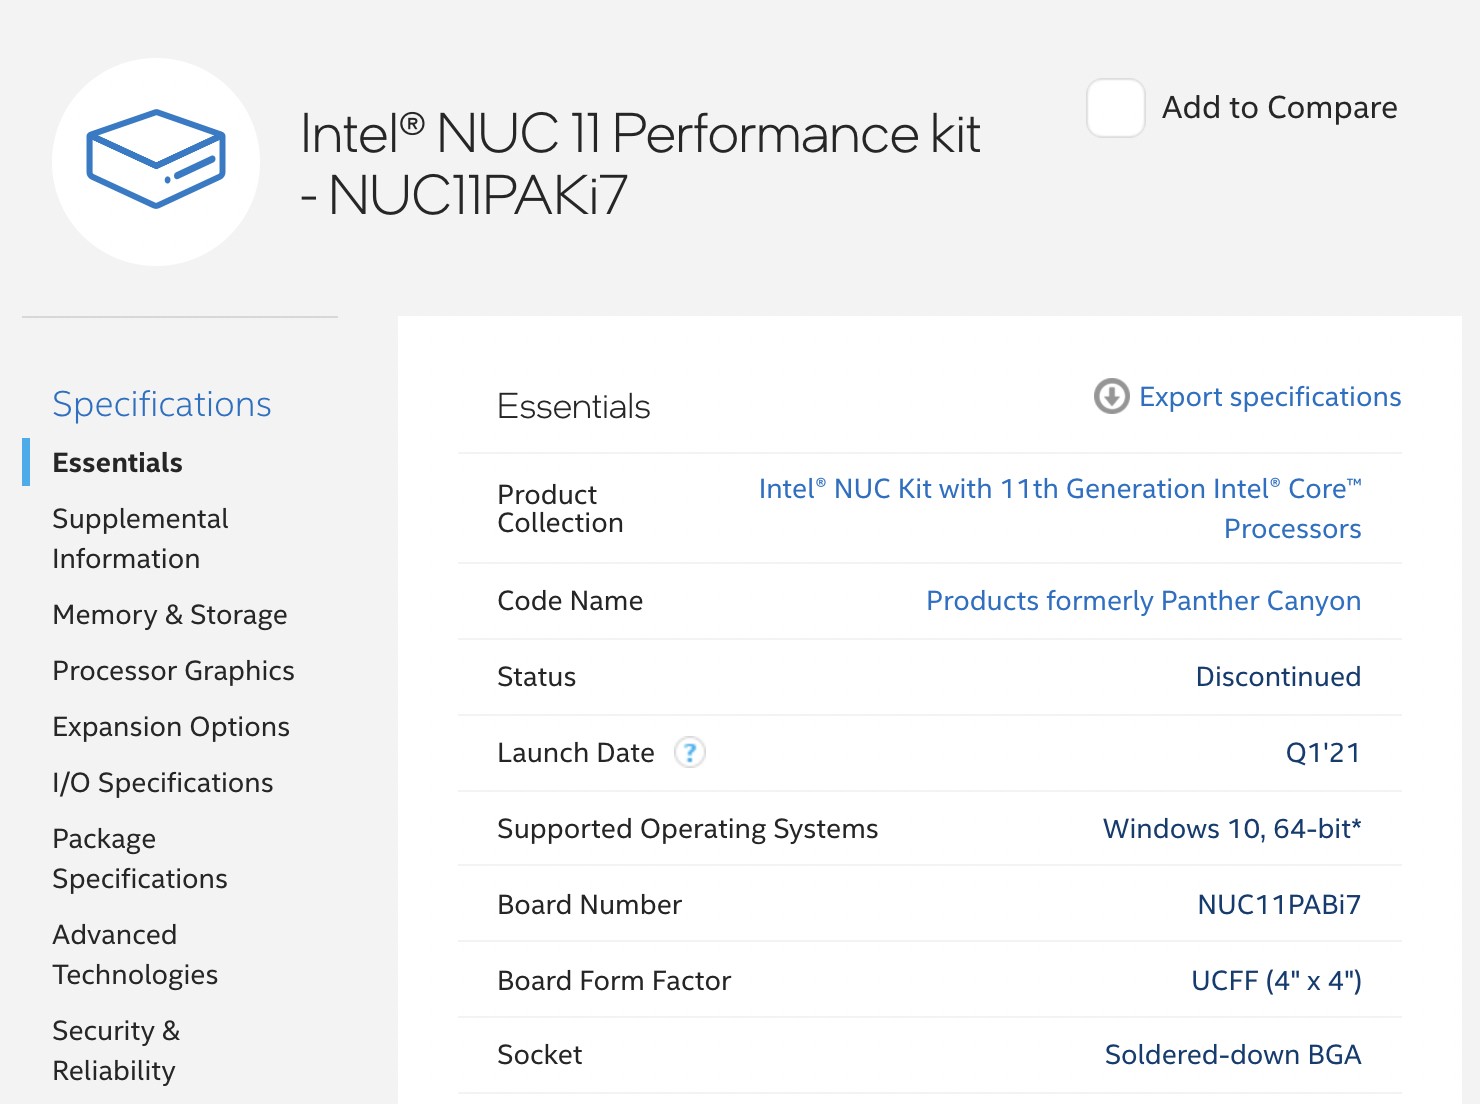The width and height of the screenshot is (1480, 1104).
Task: Open the Specifications section heading link
Action: (162, 404)
